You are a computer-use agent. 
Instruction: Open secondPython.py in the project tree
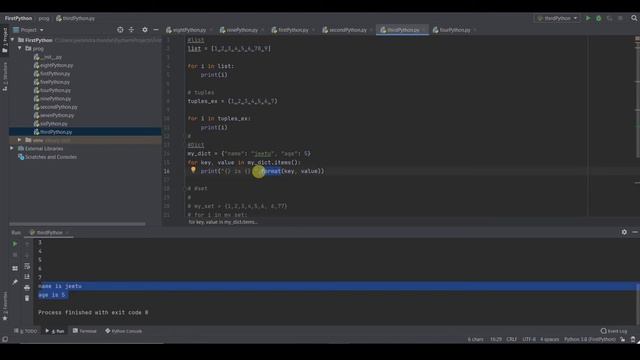(56, 107)
